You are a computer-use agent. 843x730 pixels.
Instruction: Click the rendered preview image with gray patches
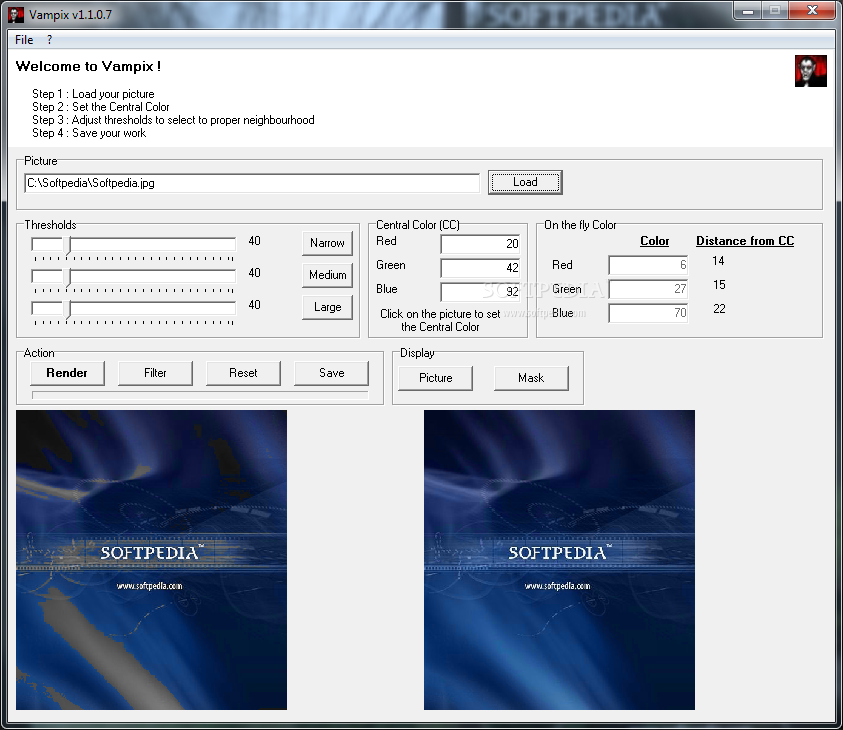(152, 560)
